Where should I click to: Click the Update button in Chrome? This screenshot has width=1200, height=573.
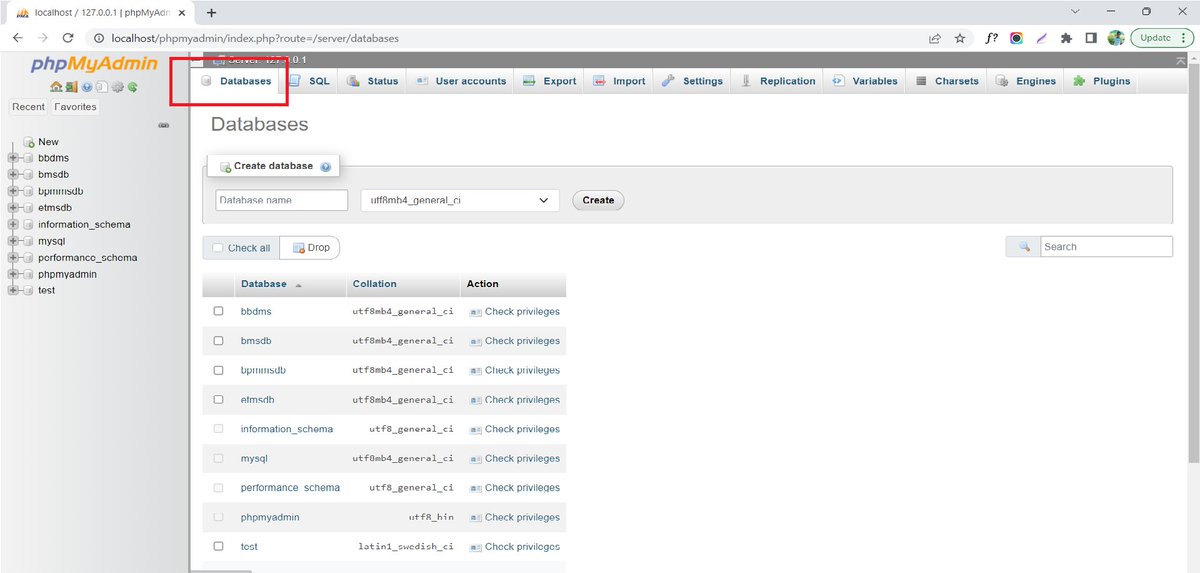coord(1161,38)
